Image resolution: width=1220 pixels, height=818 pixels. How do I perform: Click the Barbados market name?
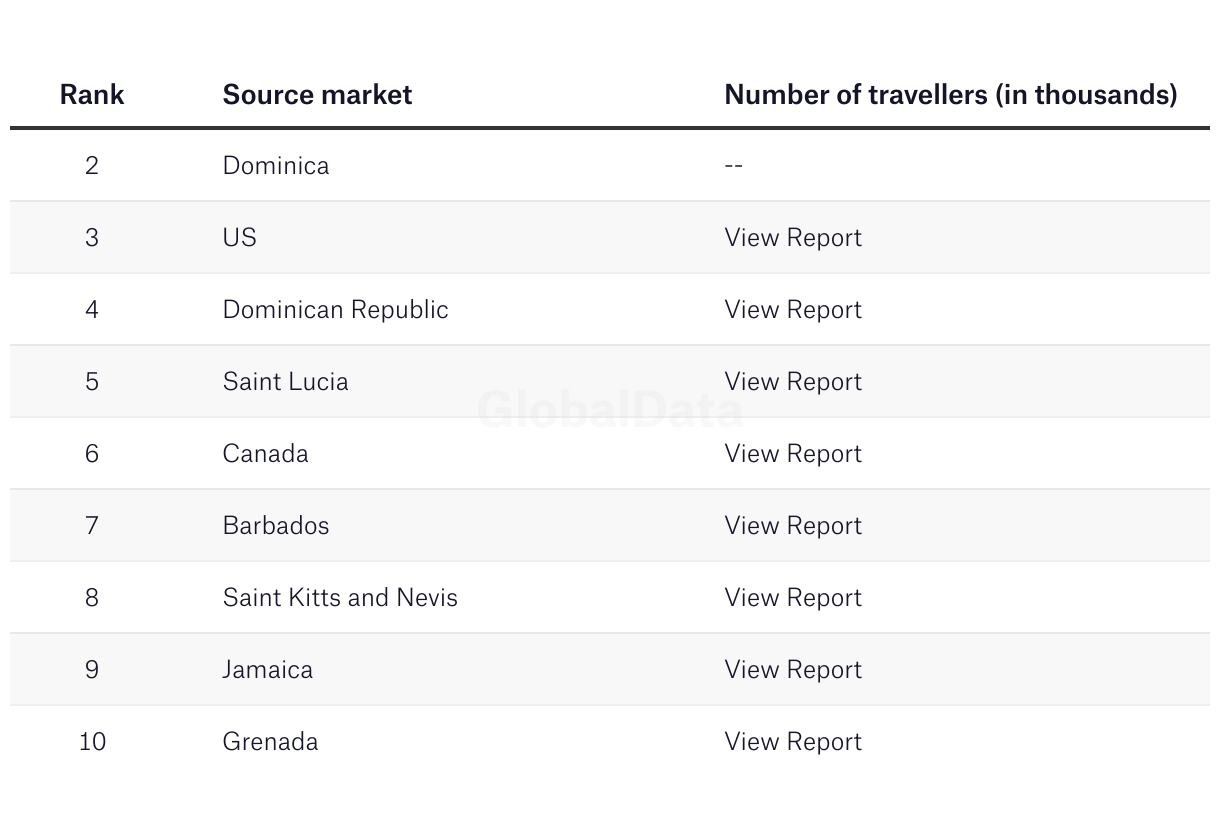pos(276,525)
